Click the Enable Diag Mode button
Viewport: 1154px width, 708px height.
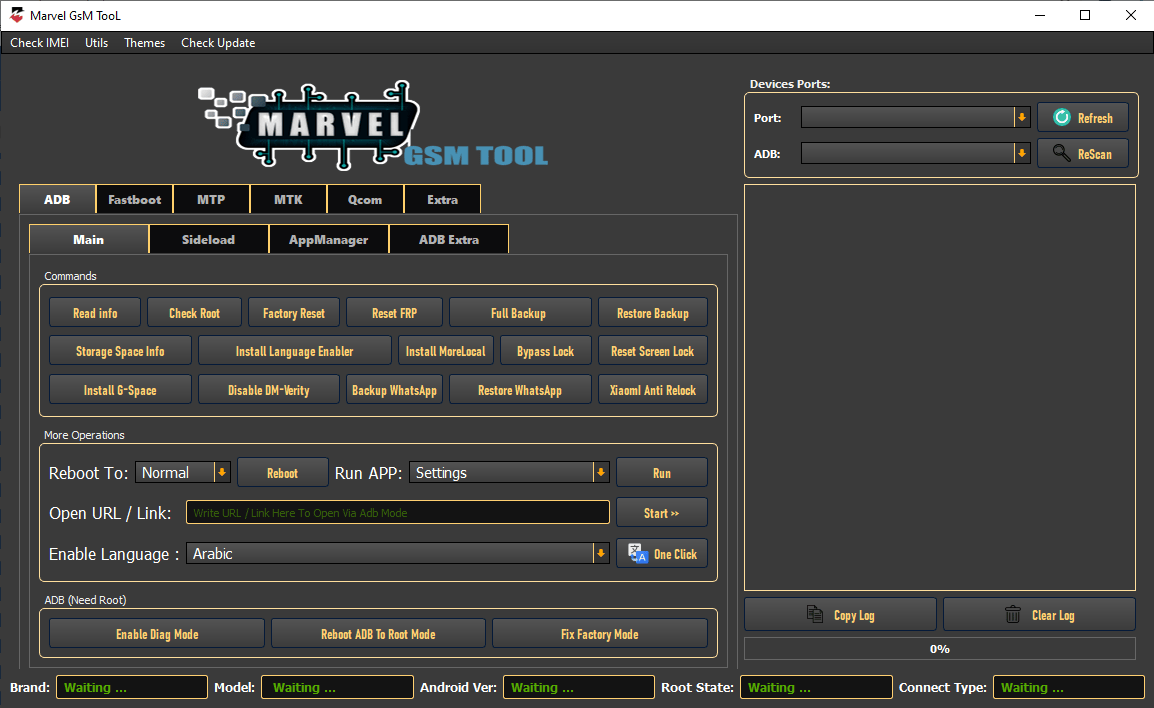coord(156,633)
